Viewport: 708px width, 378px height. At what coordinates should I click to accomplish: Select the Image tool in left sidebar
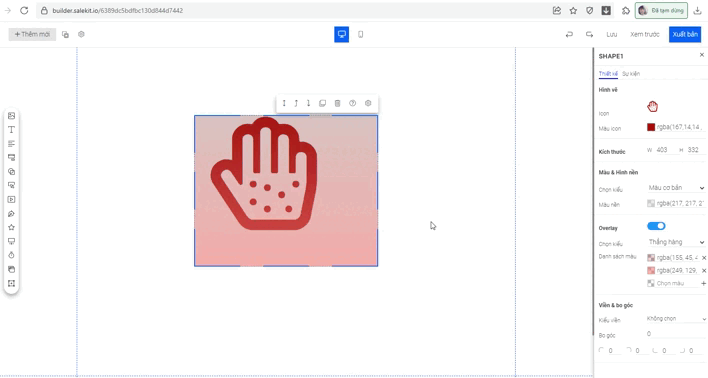coord(11,116)
